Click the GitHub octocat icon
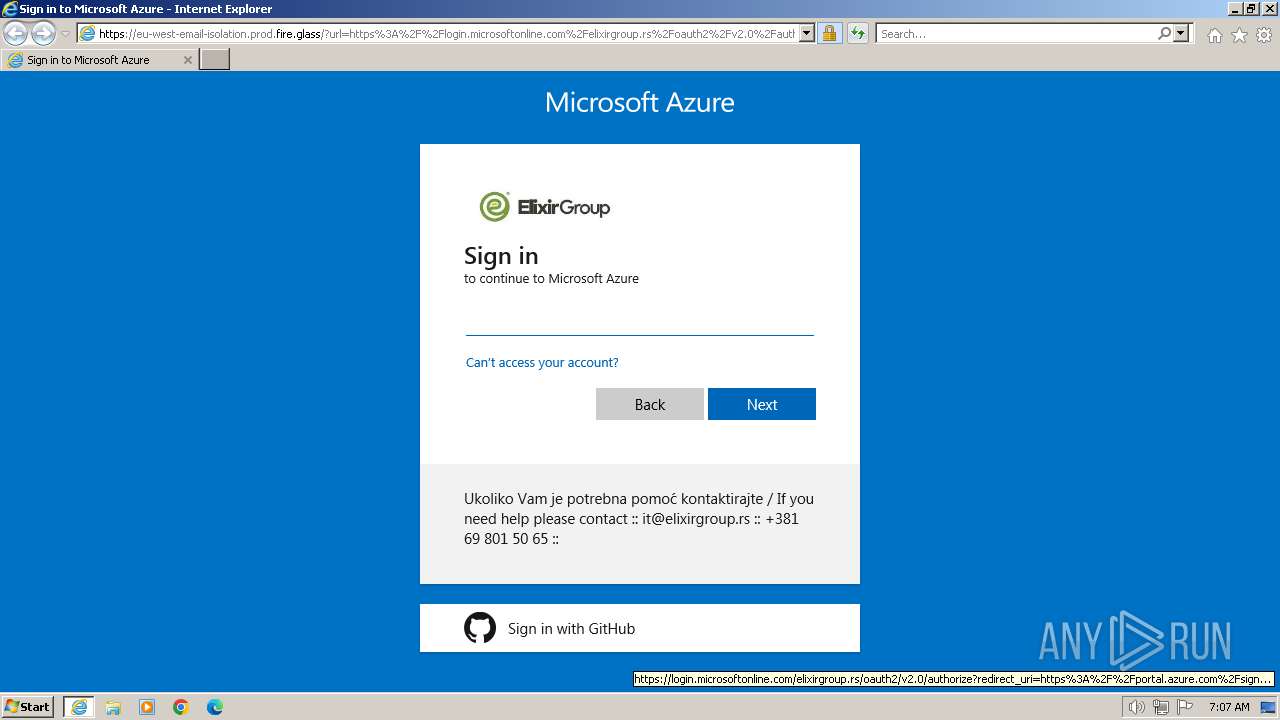Screen dimensions: 1280x720 (480, 628)
